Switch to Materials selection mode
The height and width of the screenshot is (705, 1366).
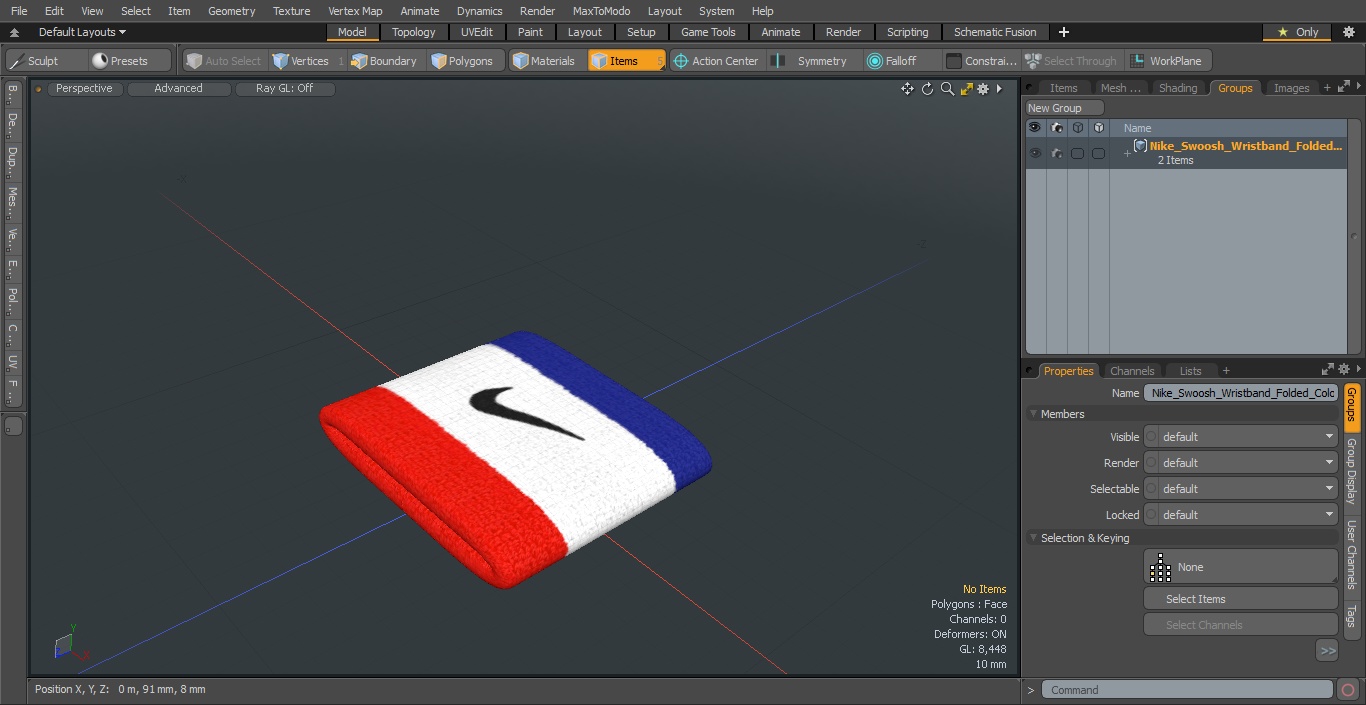545,61
